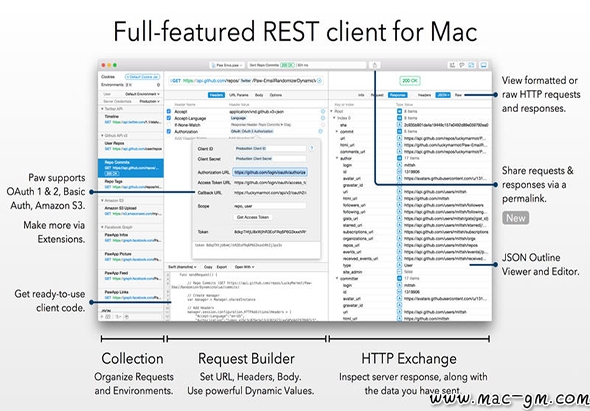Collapse the committer JSON node
The height and width of the screenshot is (411, 590).
point(337,279)
